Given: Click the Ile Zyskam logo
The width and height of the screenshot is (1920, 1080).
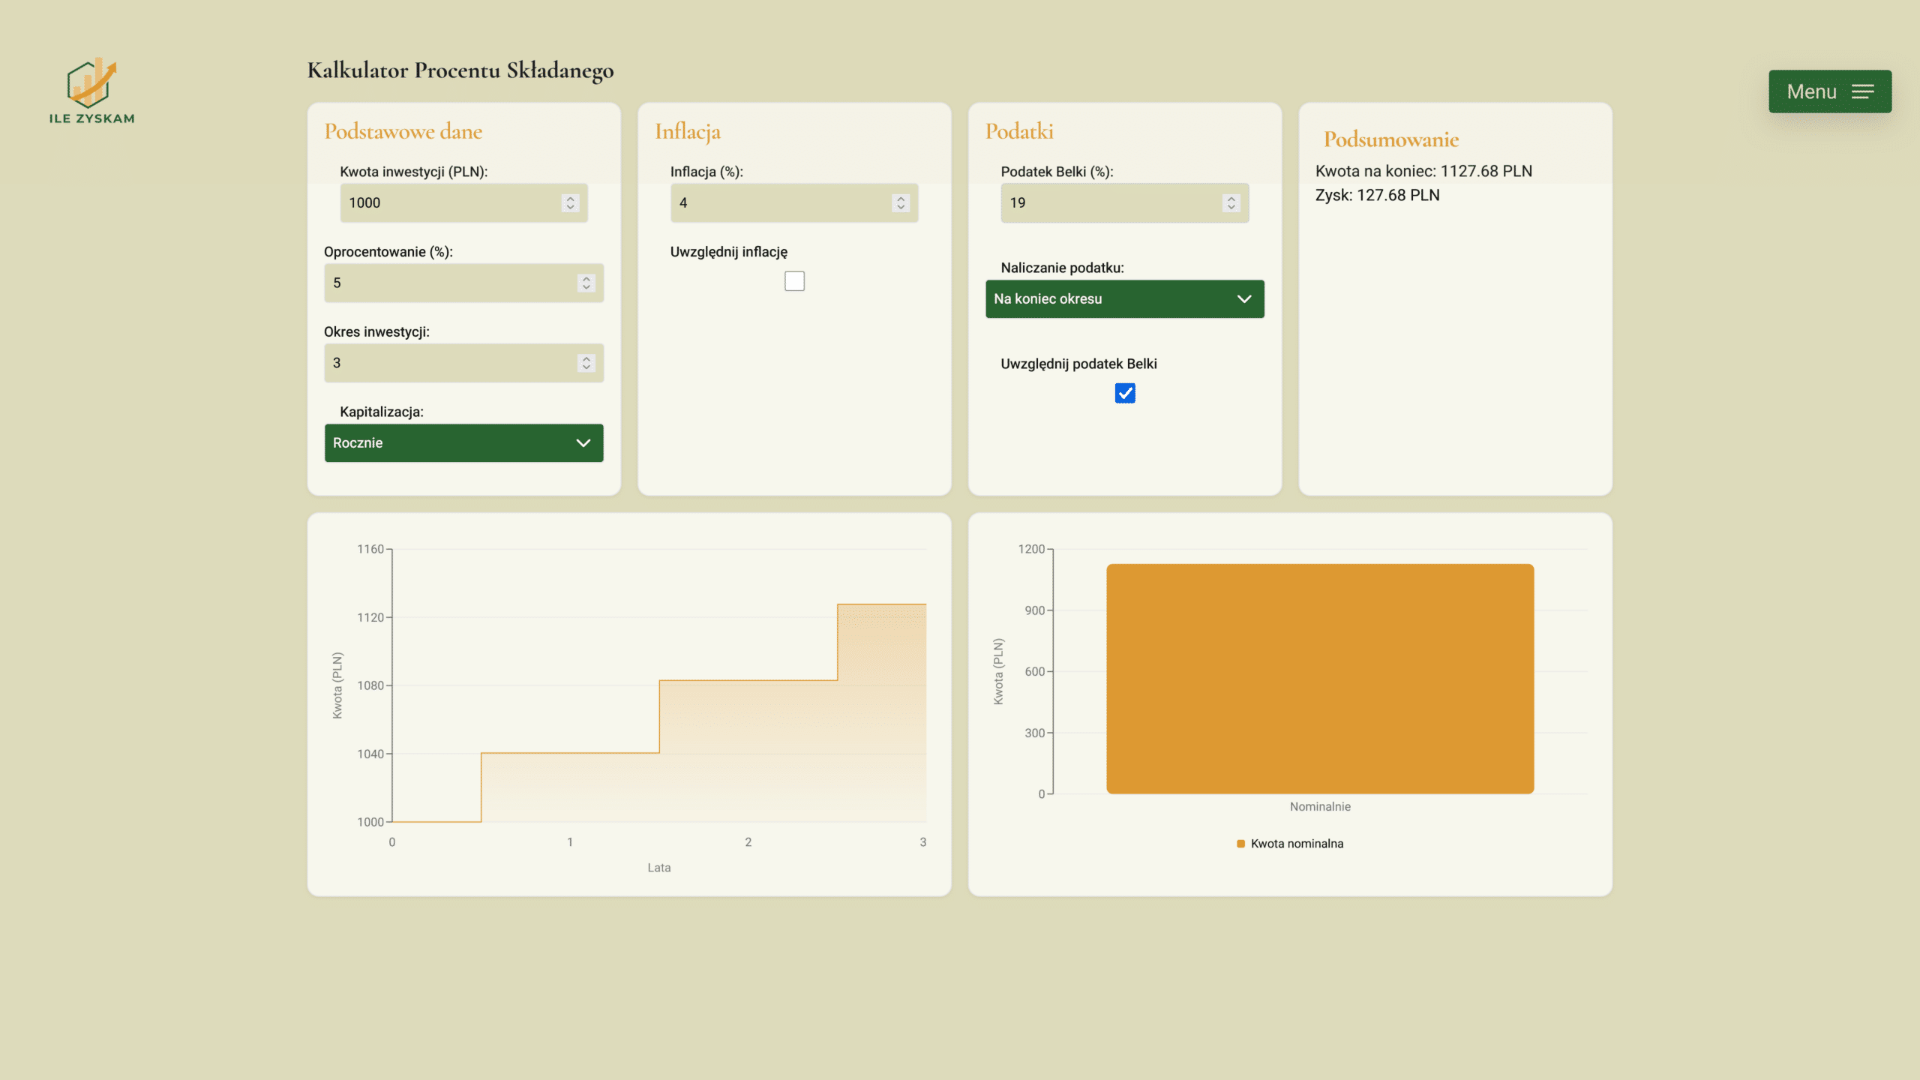Looking at the screenshot, I should point(91,91).
